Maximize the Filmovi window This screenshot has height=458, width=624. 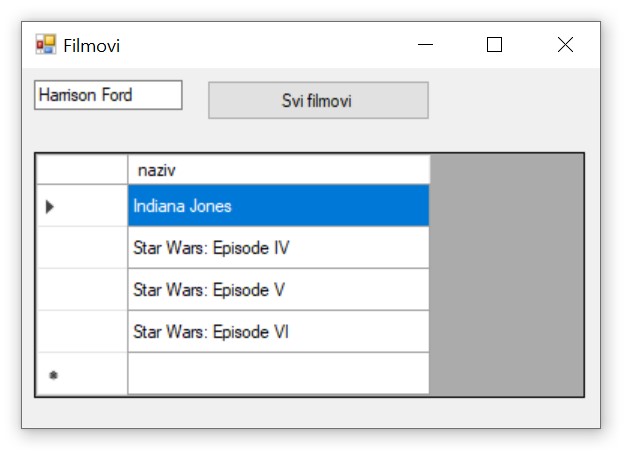click(x=494, y=45)
